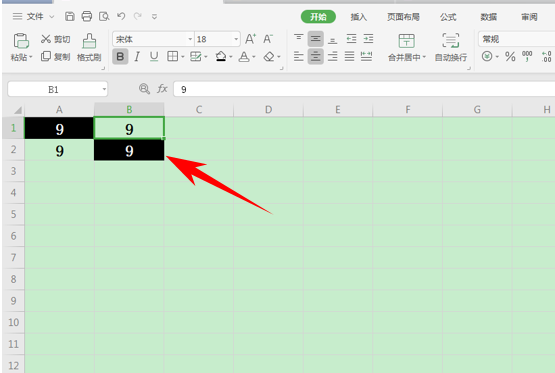Select the black cell B2
555x373 pixels.
tap(129, 150)
